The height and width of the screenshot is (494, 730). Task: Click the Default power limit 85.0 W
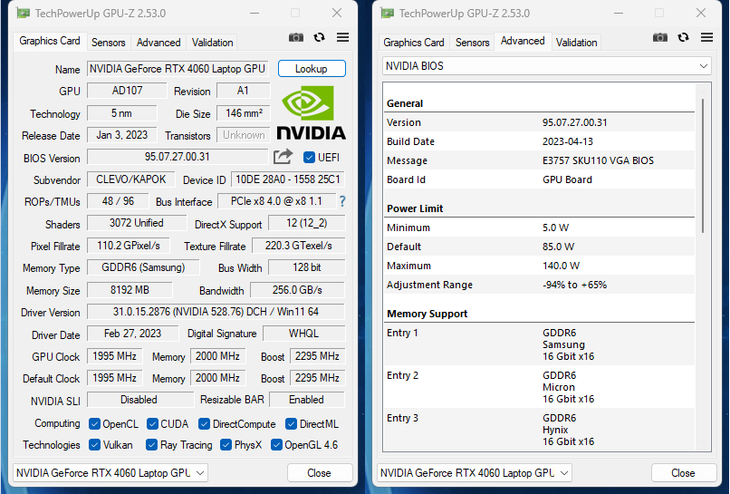pos(558,247)
